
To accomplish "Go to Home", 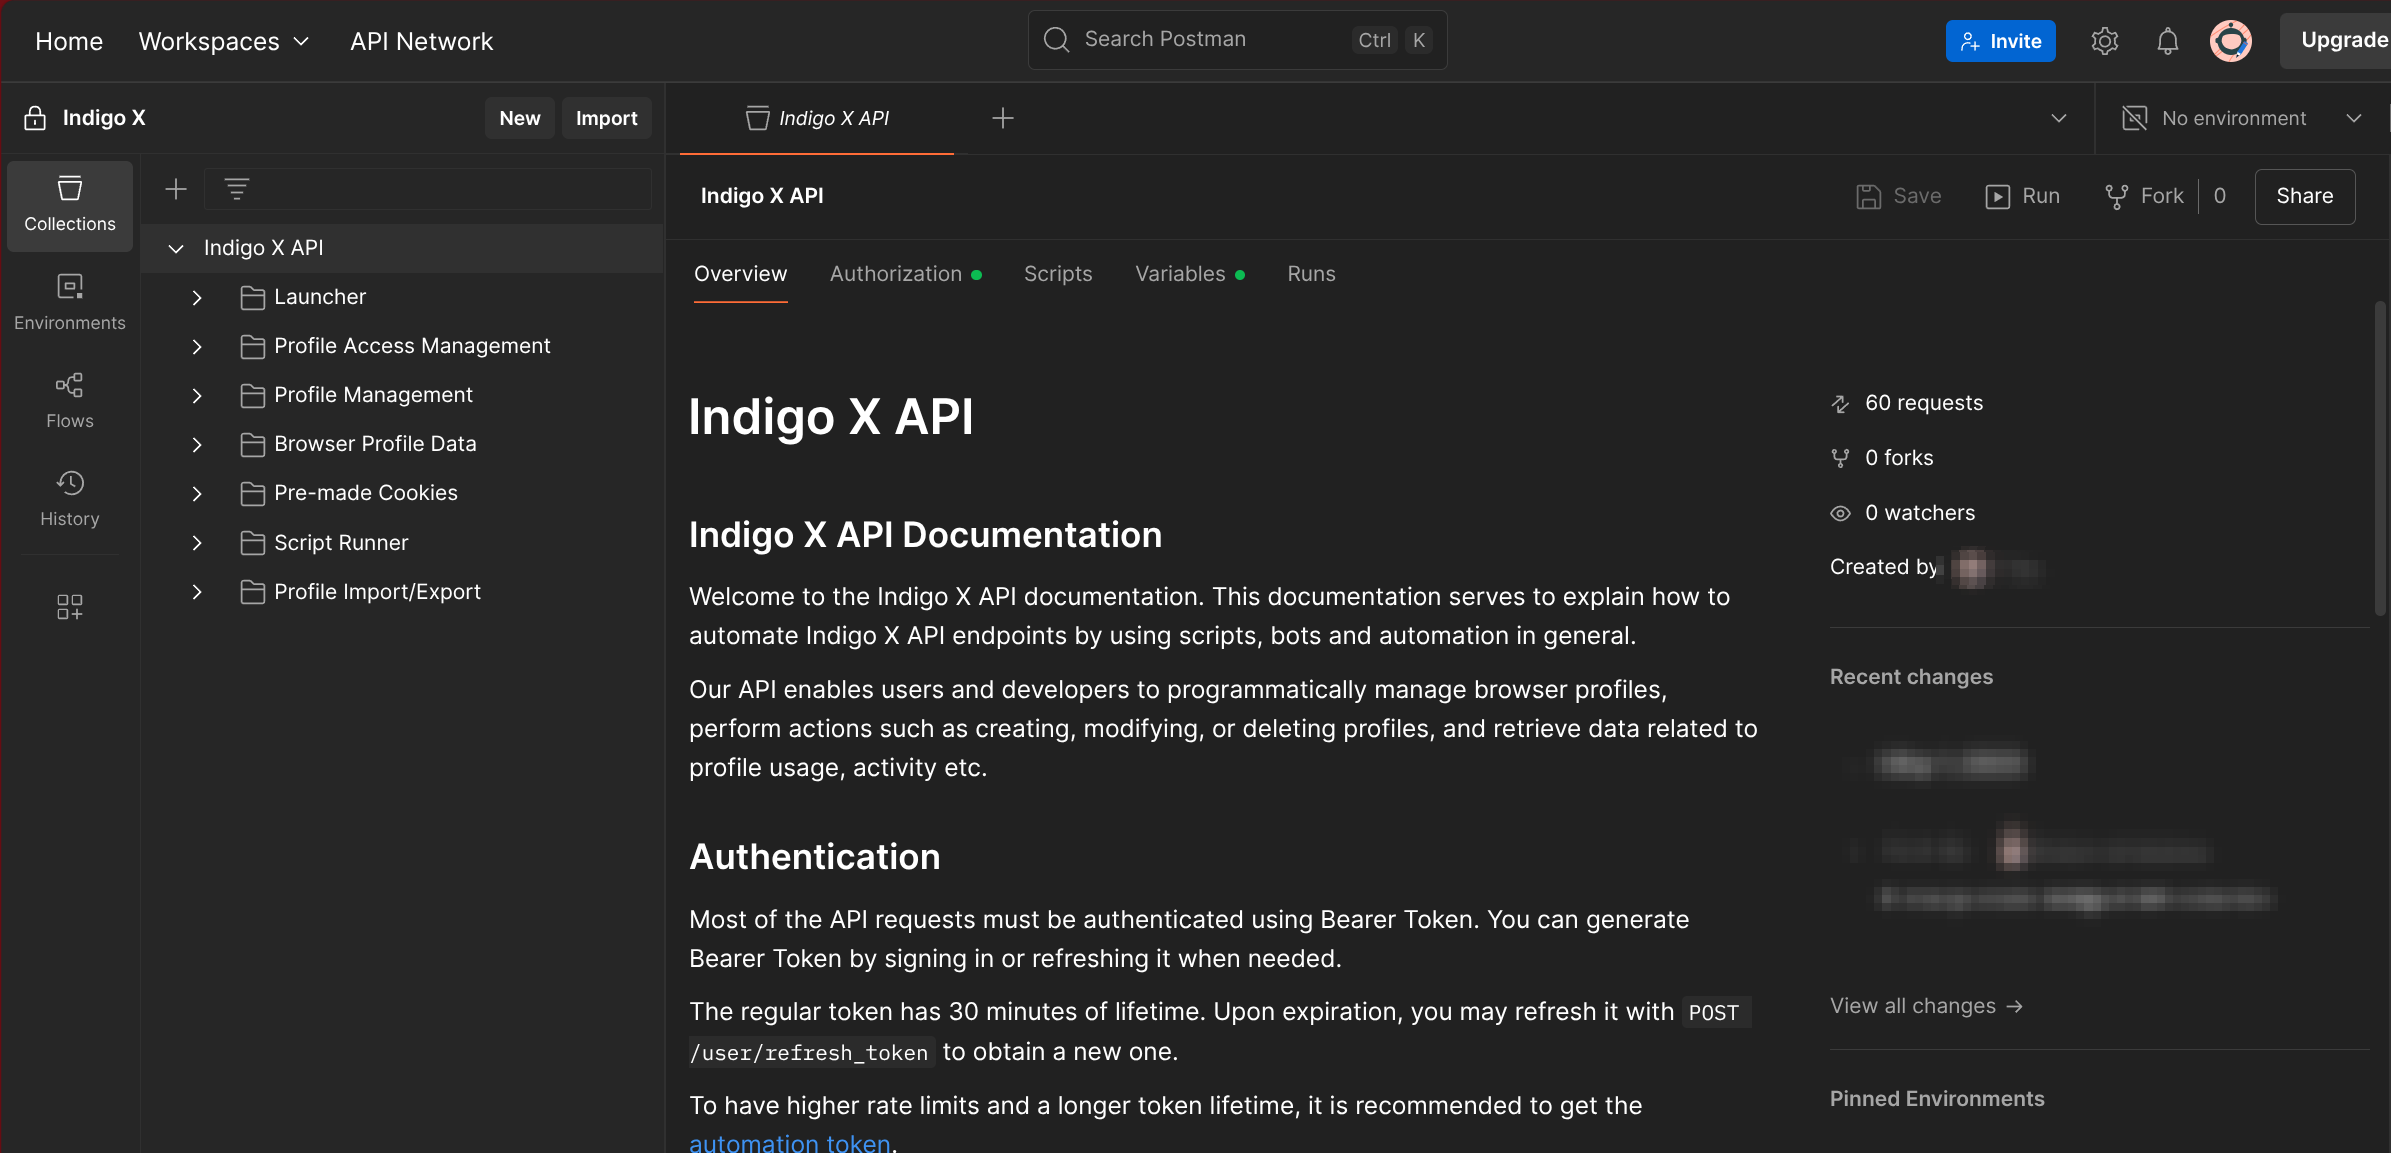I will [x=69, y=41].
